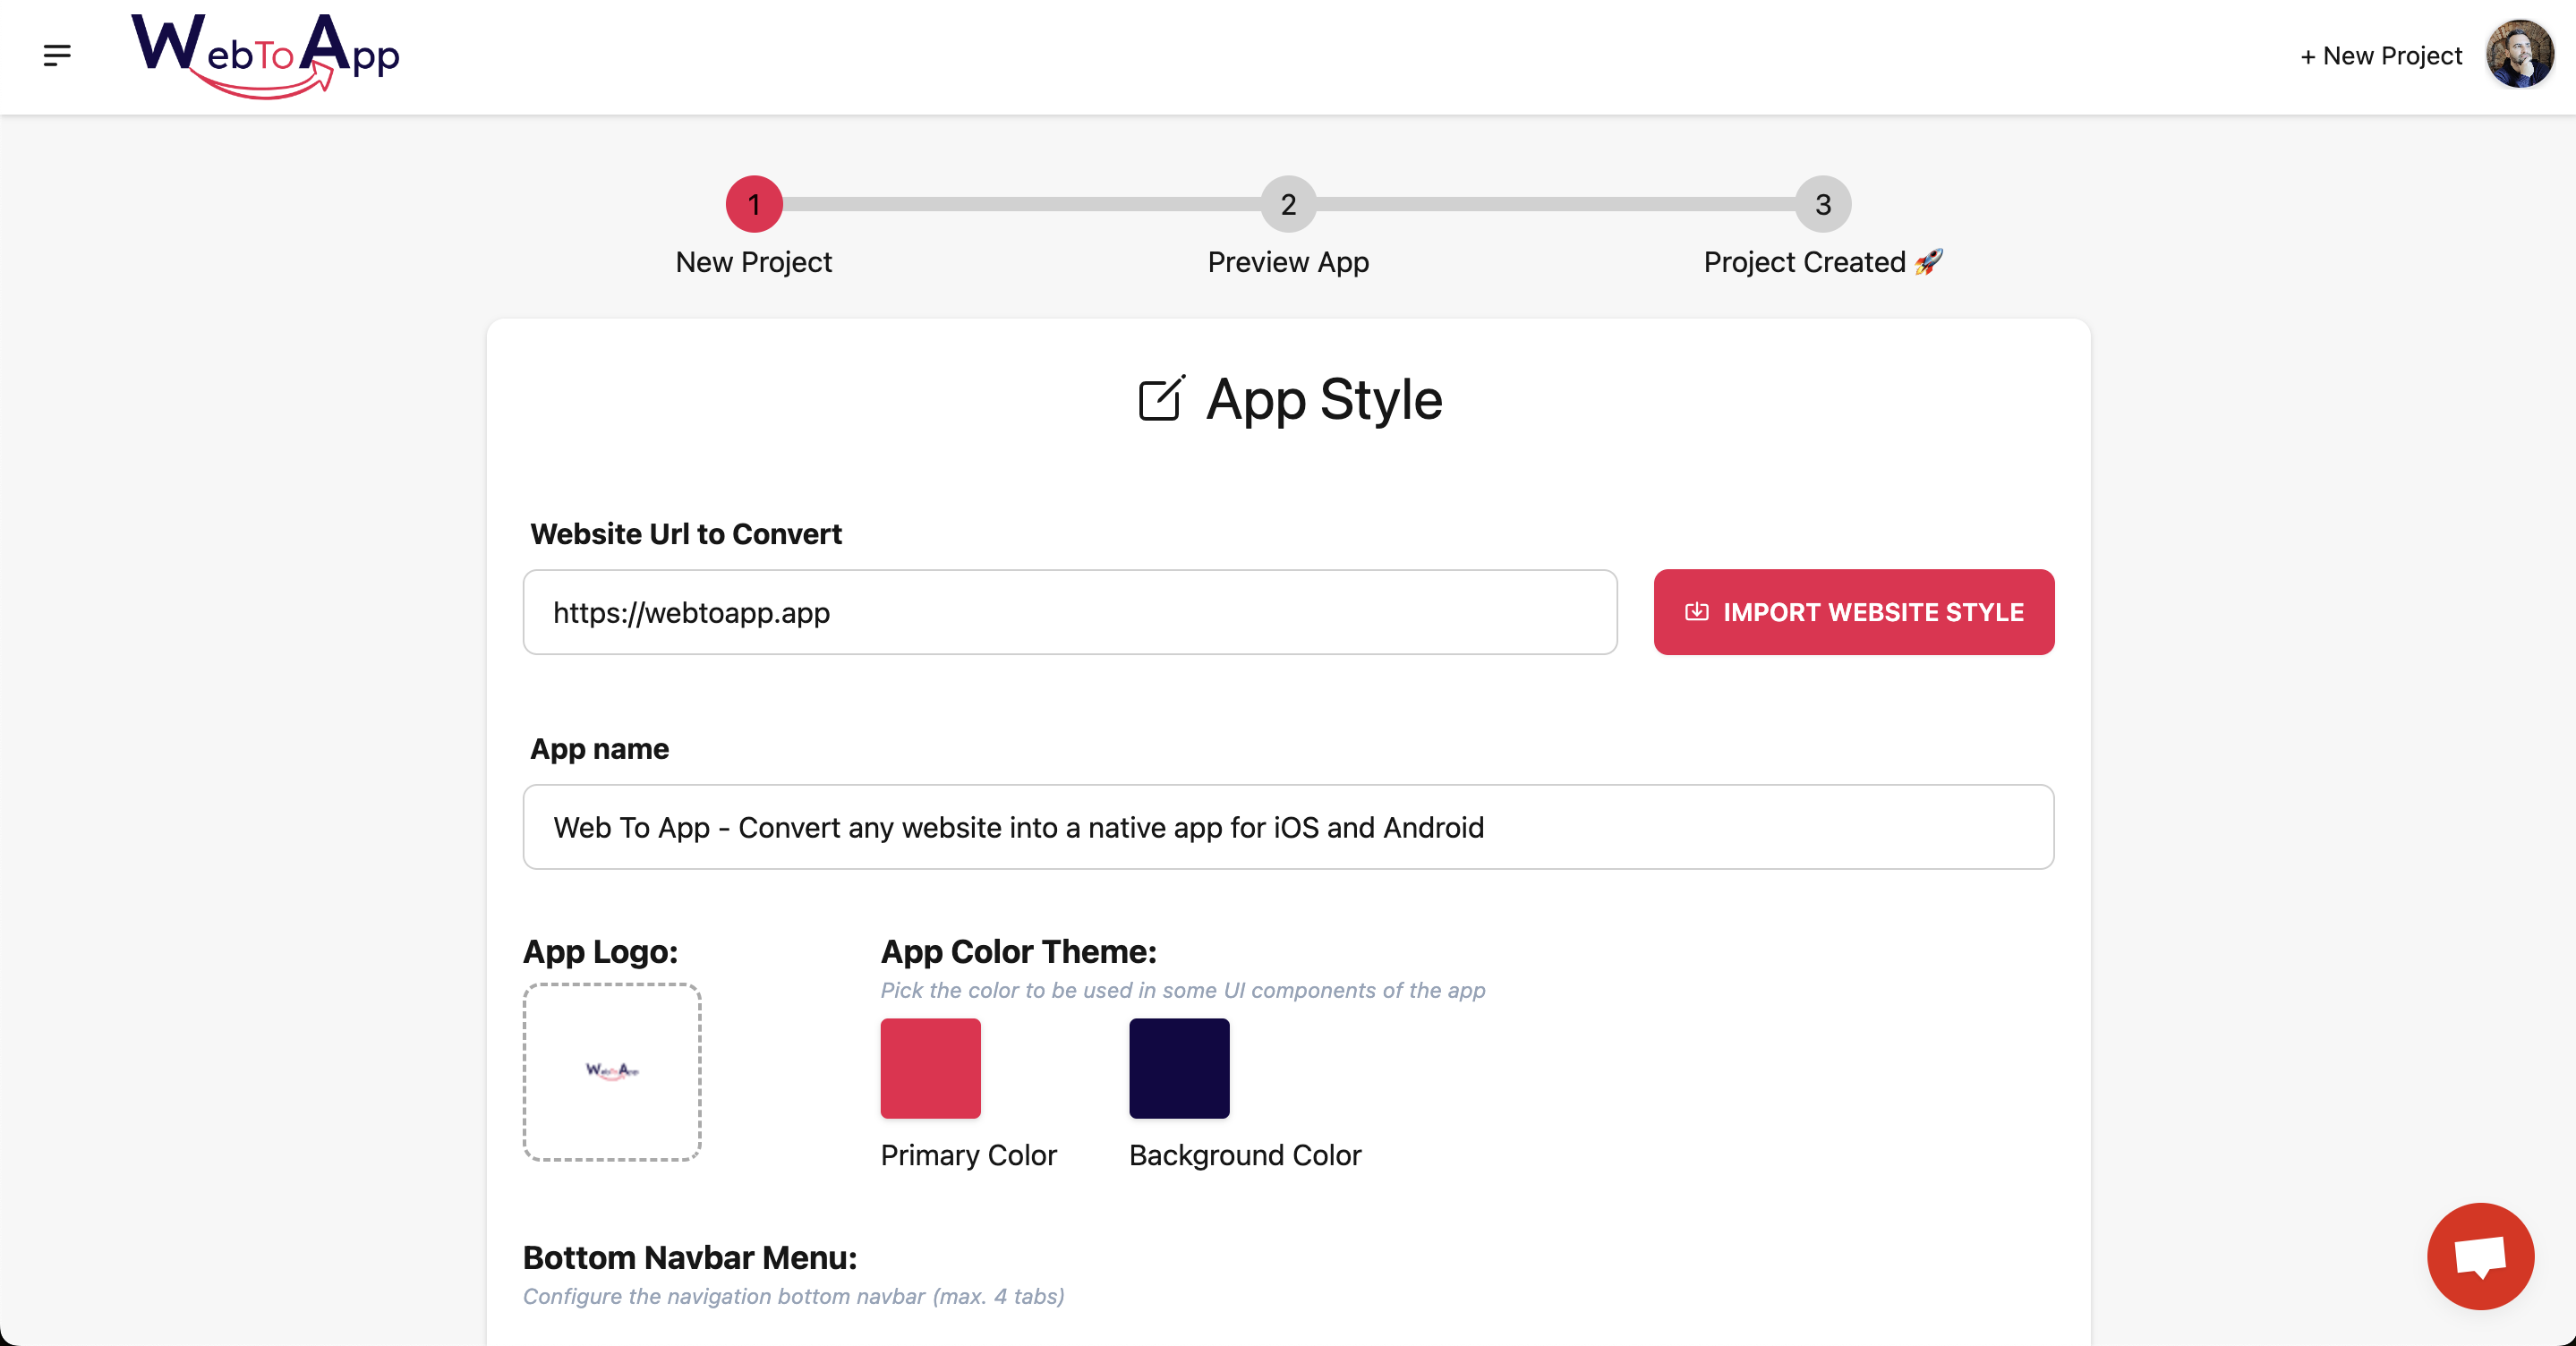Screen dimensions: 2576x1346
Task: Click the 'Primary Color' label
Action: click(968, 1155)
